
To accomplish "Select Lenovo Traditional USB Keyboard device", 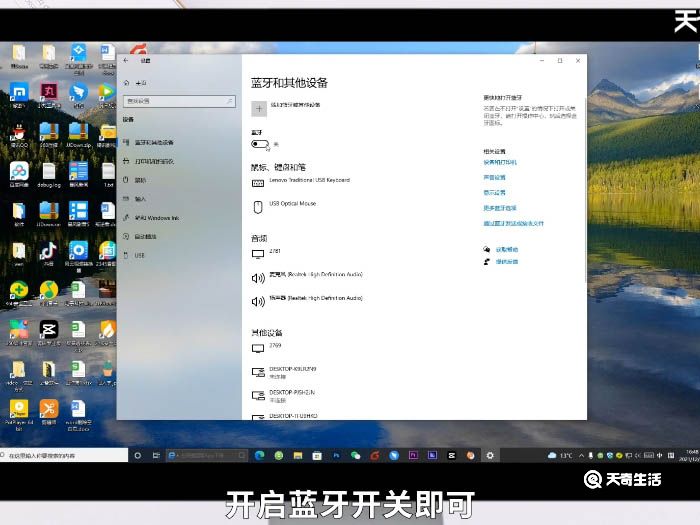I will pyautogui.click(x=309, y=180).
